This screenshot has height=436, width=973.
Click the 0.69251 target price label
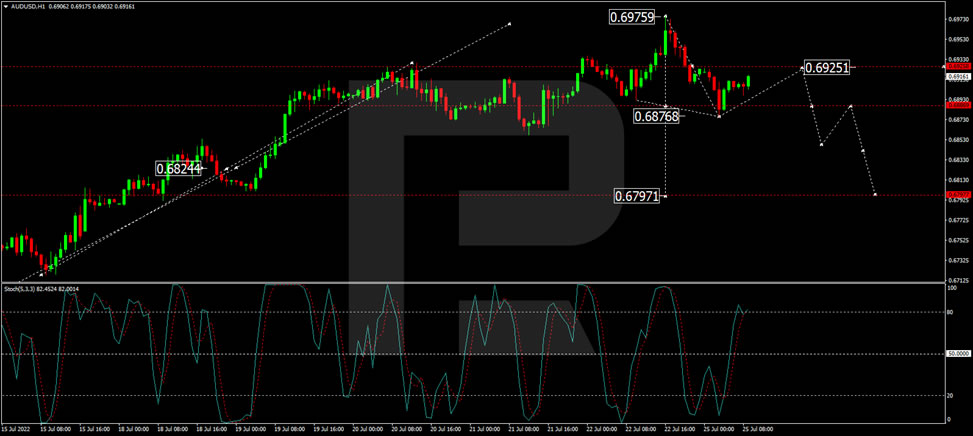[828, 68]
